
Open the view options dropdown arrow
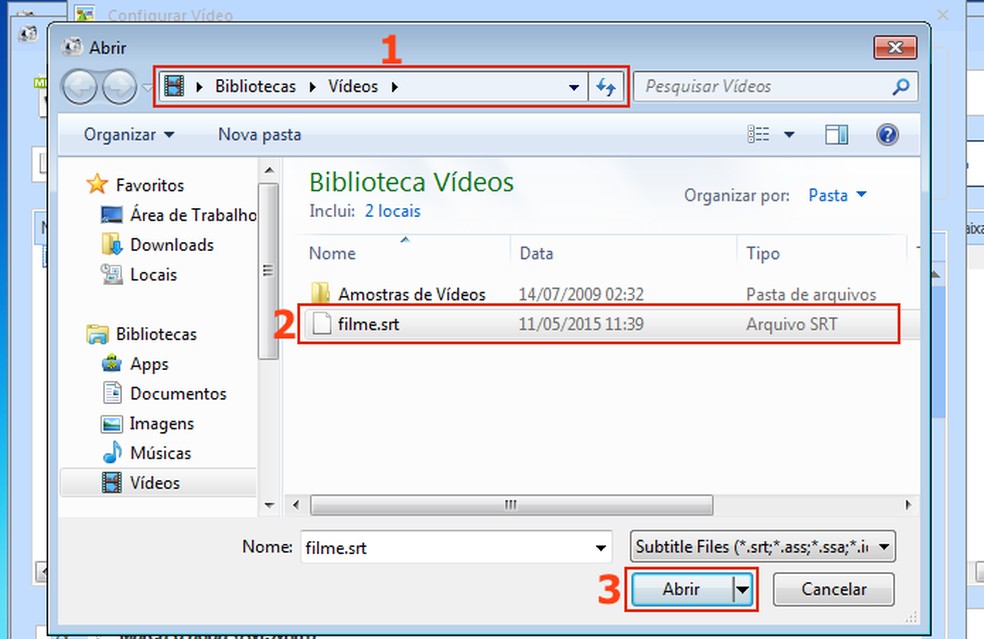789,134
